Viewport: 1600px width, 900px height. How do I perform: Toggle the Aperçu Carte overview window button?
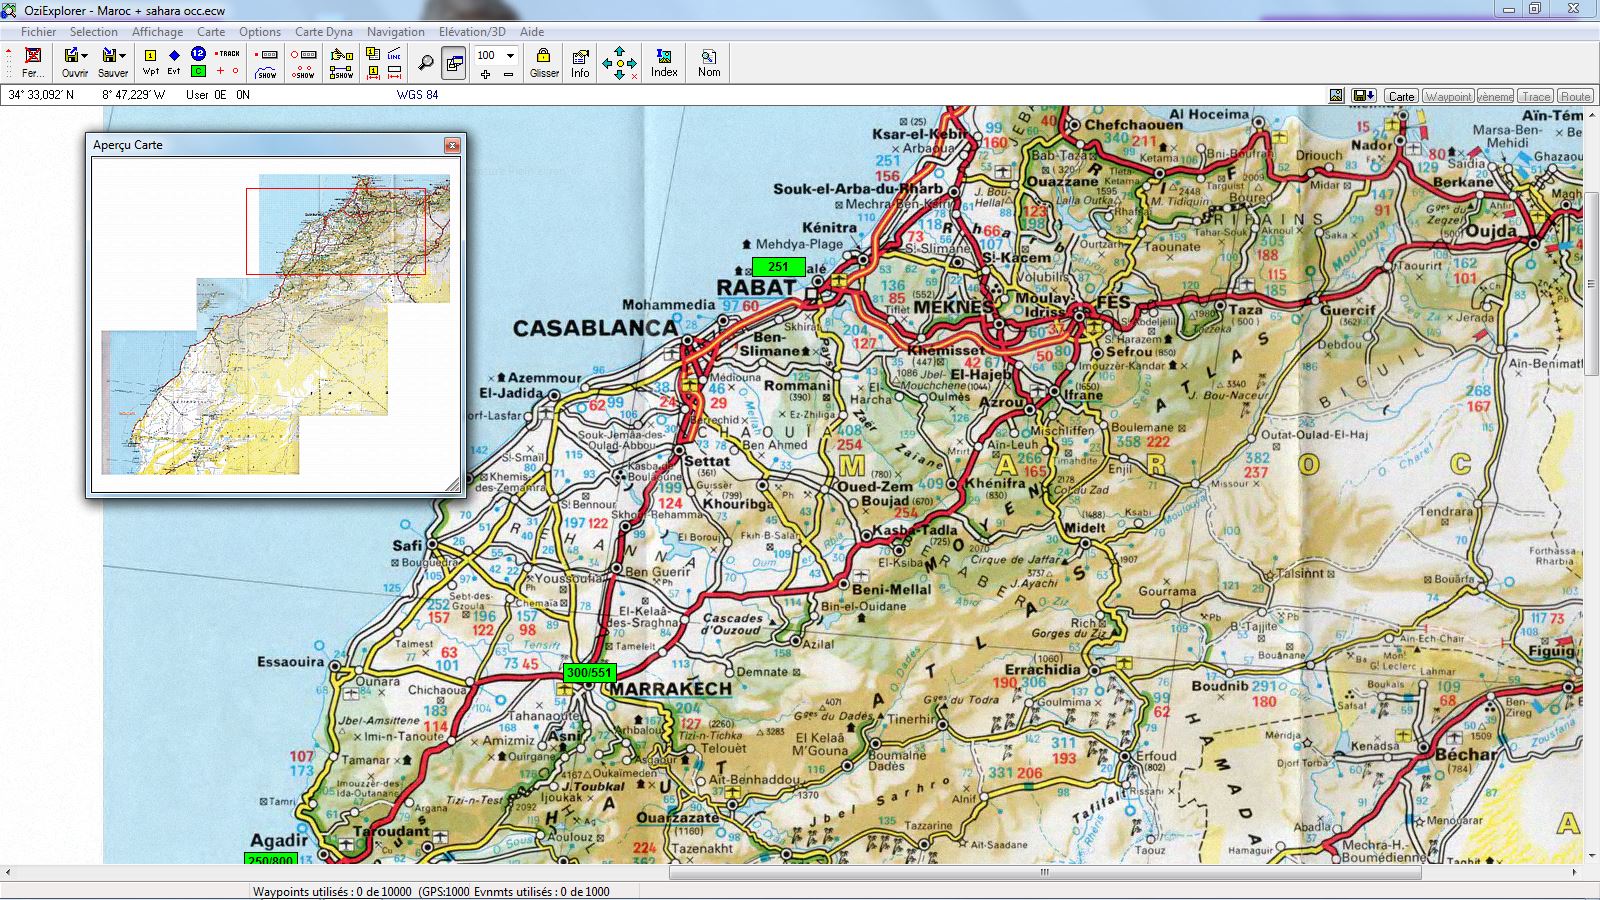coord(454,63)
